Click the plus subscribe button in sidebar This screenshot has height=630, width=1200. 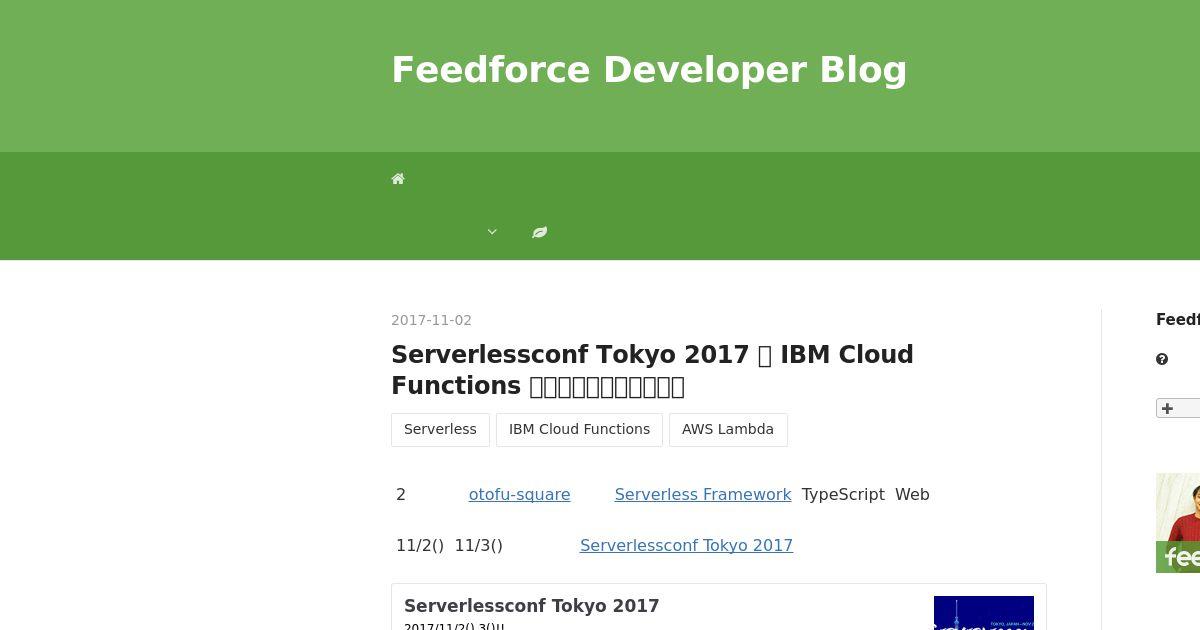point(1178,408)
